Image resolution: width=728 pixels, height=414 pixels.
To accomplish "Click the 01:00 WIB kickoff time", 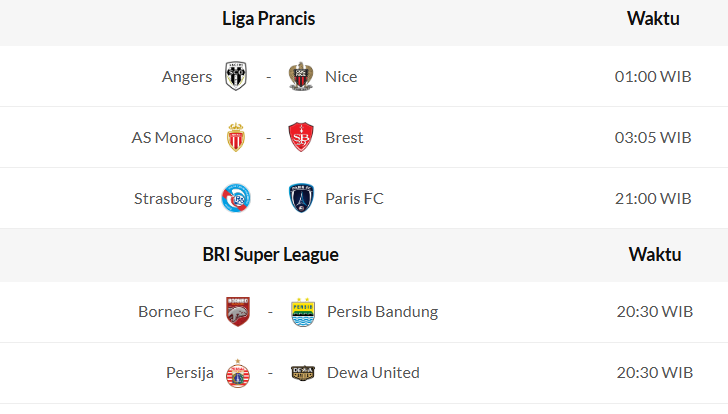I will pyautogui.click(x=653, y=76).
